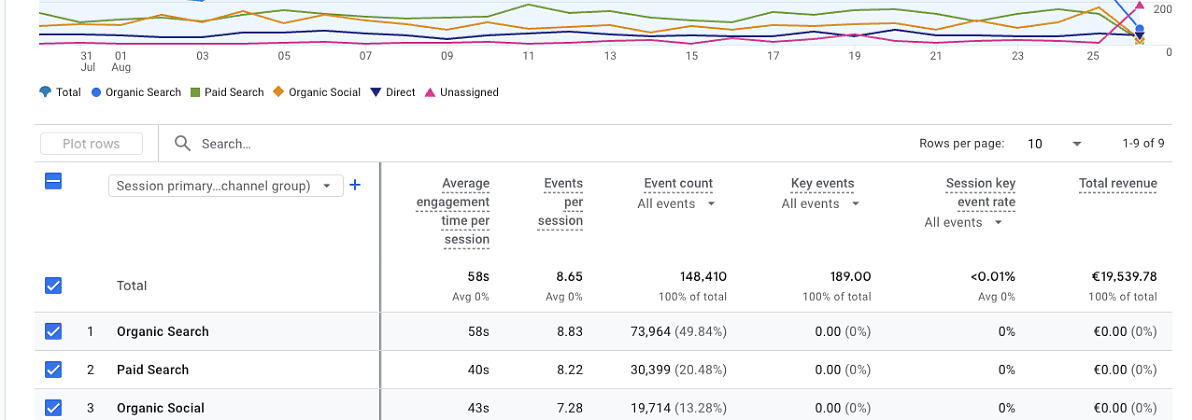Uncheck the Total row checkbox
The width and height of the screenshot is (1192, 420).
pyautogui.click(x=54, y=286)
